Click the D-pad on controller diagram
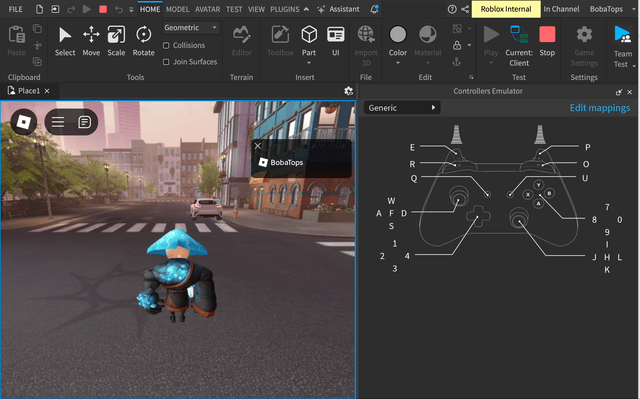Viewport: 640px width, 399px height. point(478,215)
